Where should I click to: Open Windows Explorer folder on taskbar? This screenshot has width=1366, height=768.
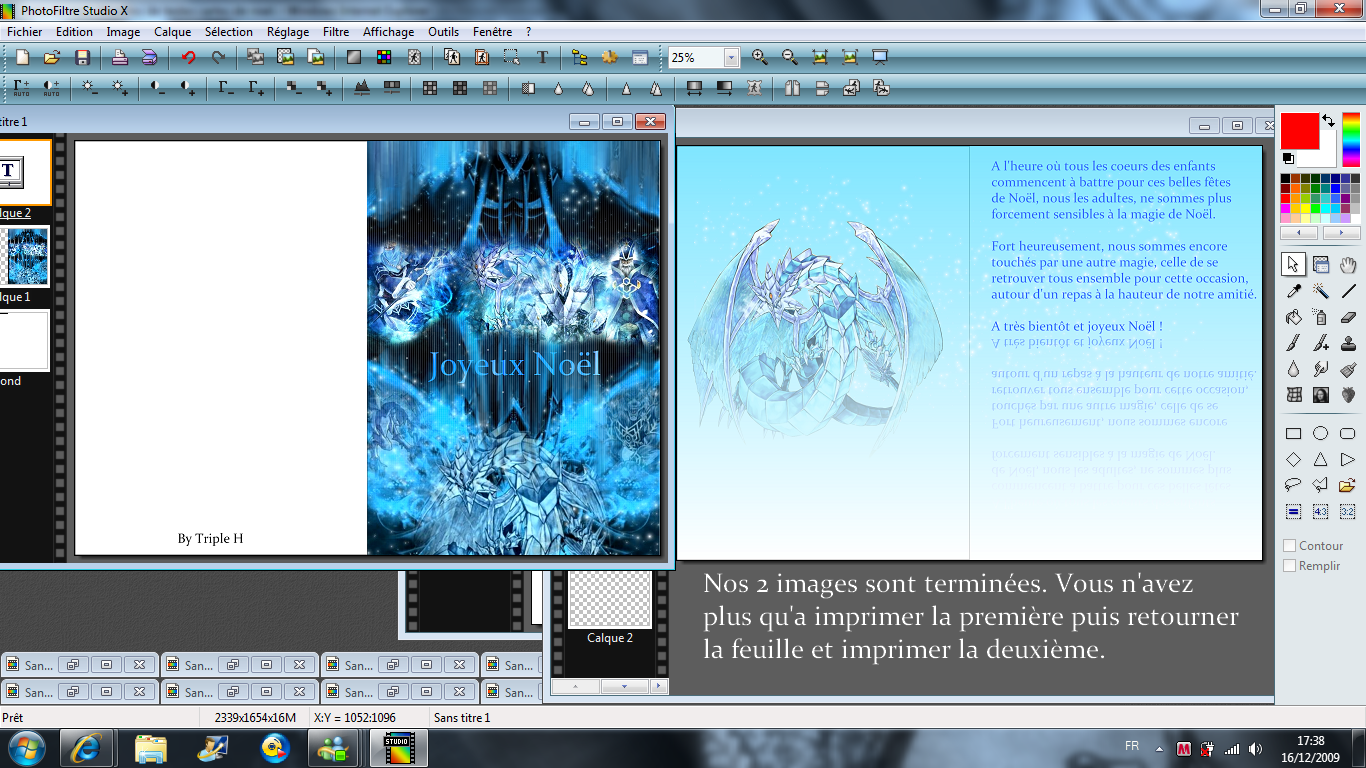pyautogui.click(x=151, y=747)
